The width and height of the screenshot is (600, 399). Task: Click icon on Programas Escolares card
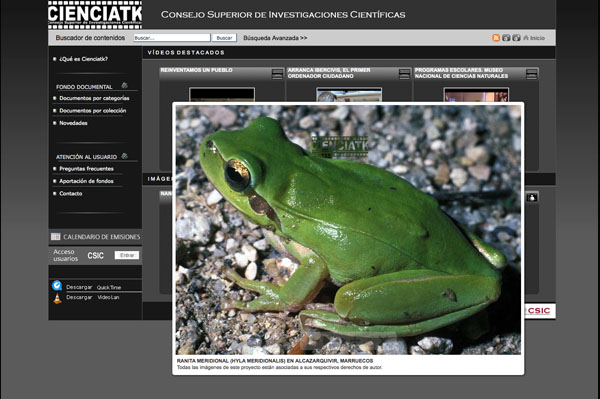pyautogui.click(x=531, y=74)
